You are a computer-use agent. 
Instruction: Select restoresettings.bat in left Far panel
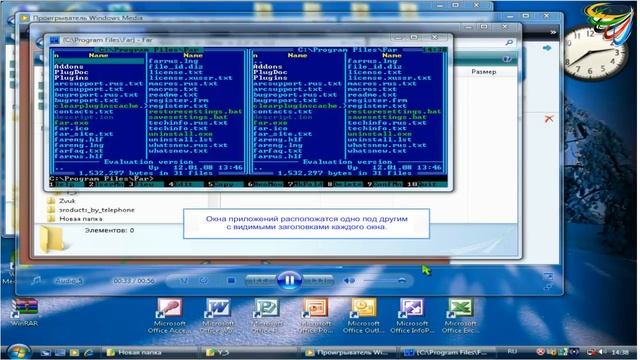pos(195,111)
